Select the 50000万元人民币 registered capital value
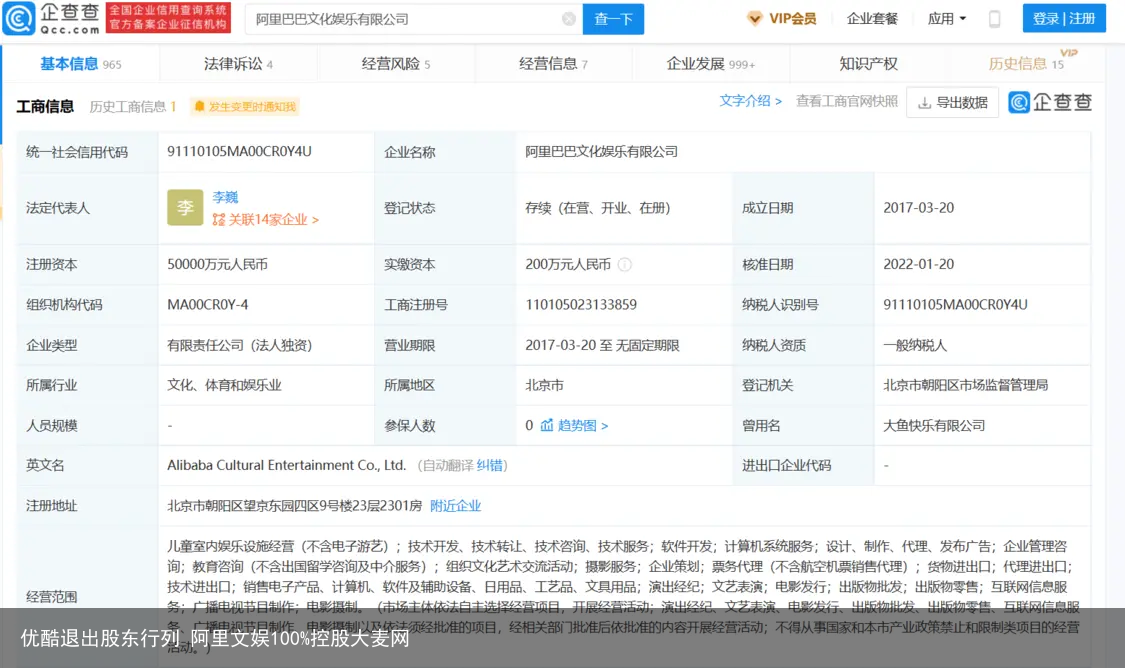 coord(217,264)
